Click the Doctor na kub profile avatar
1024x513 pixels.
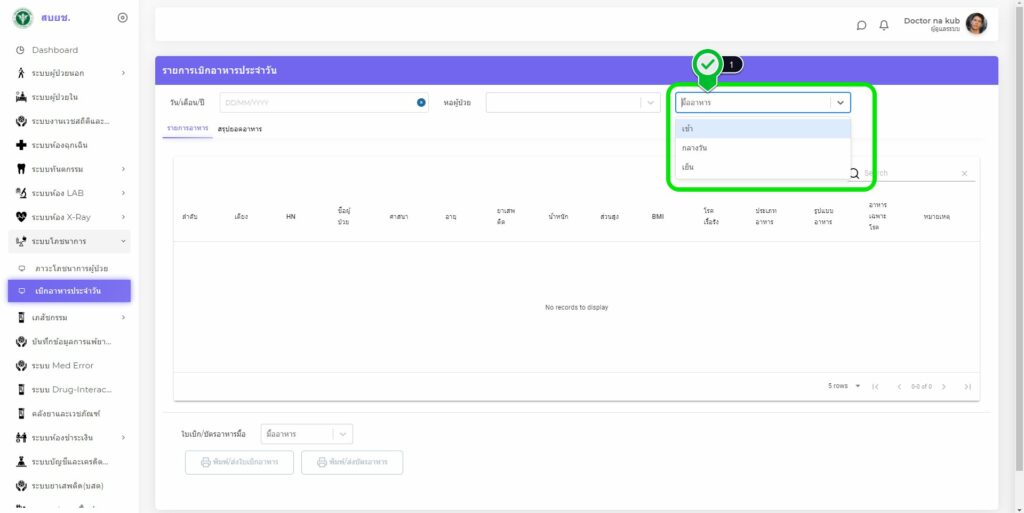click(x=976, y=24)
